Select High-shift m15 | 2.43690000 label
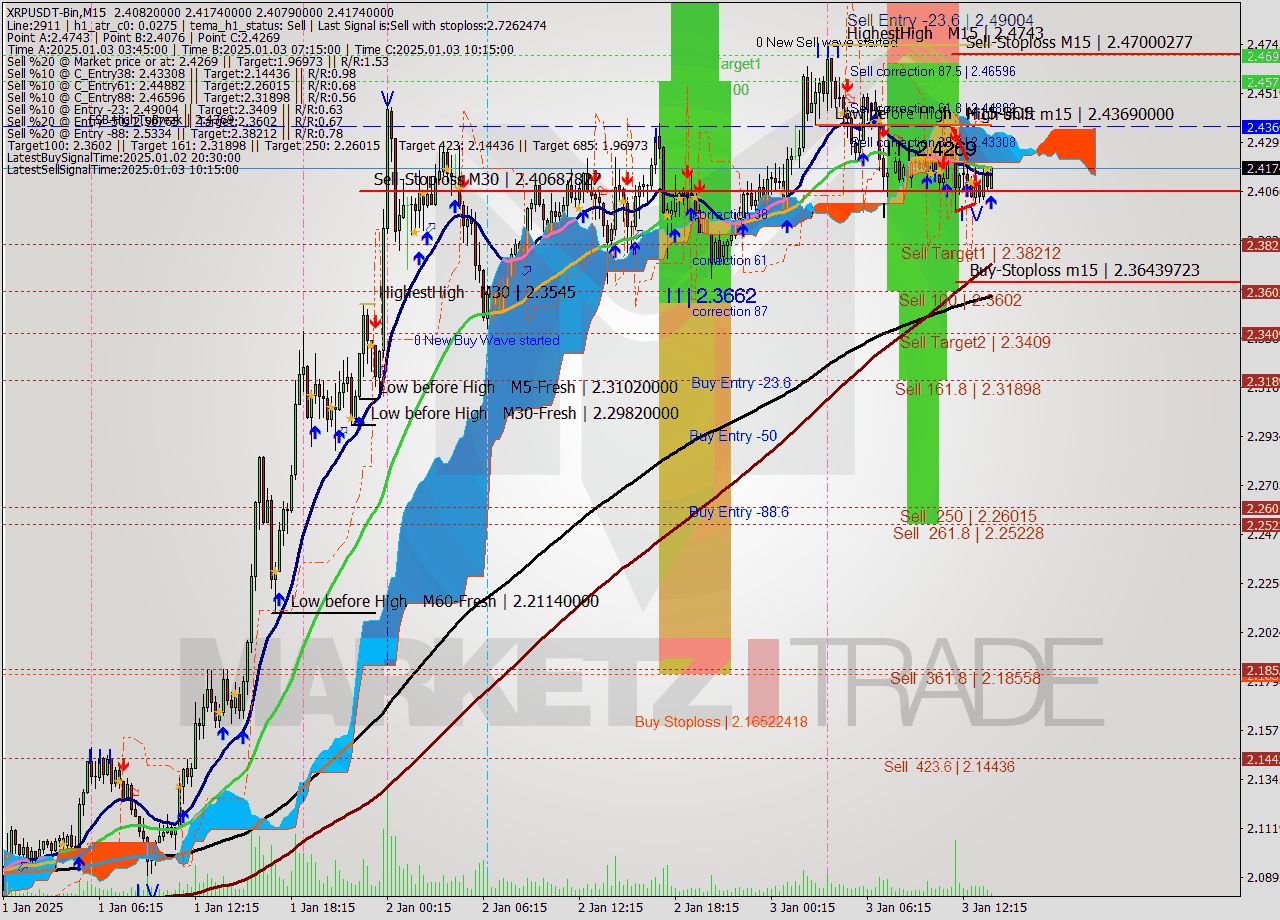 click(x=1070, y=115)
